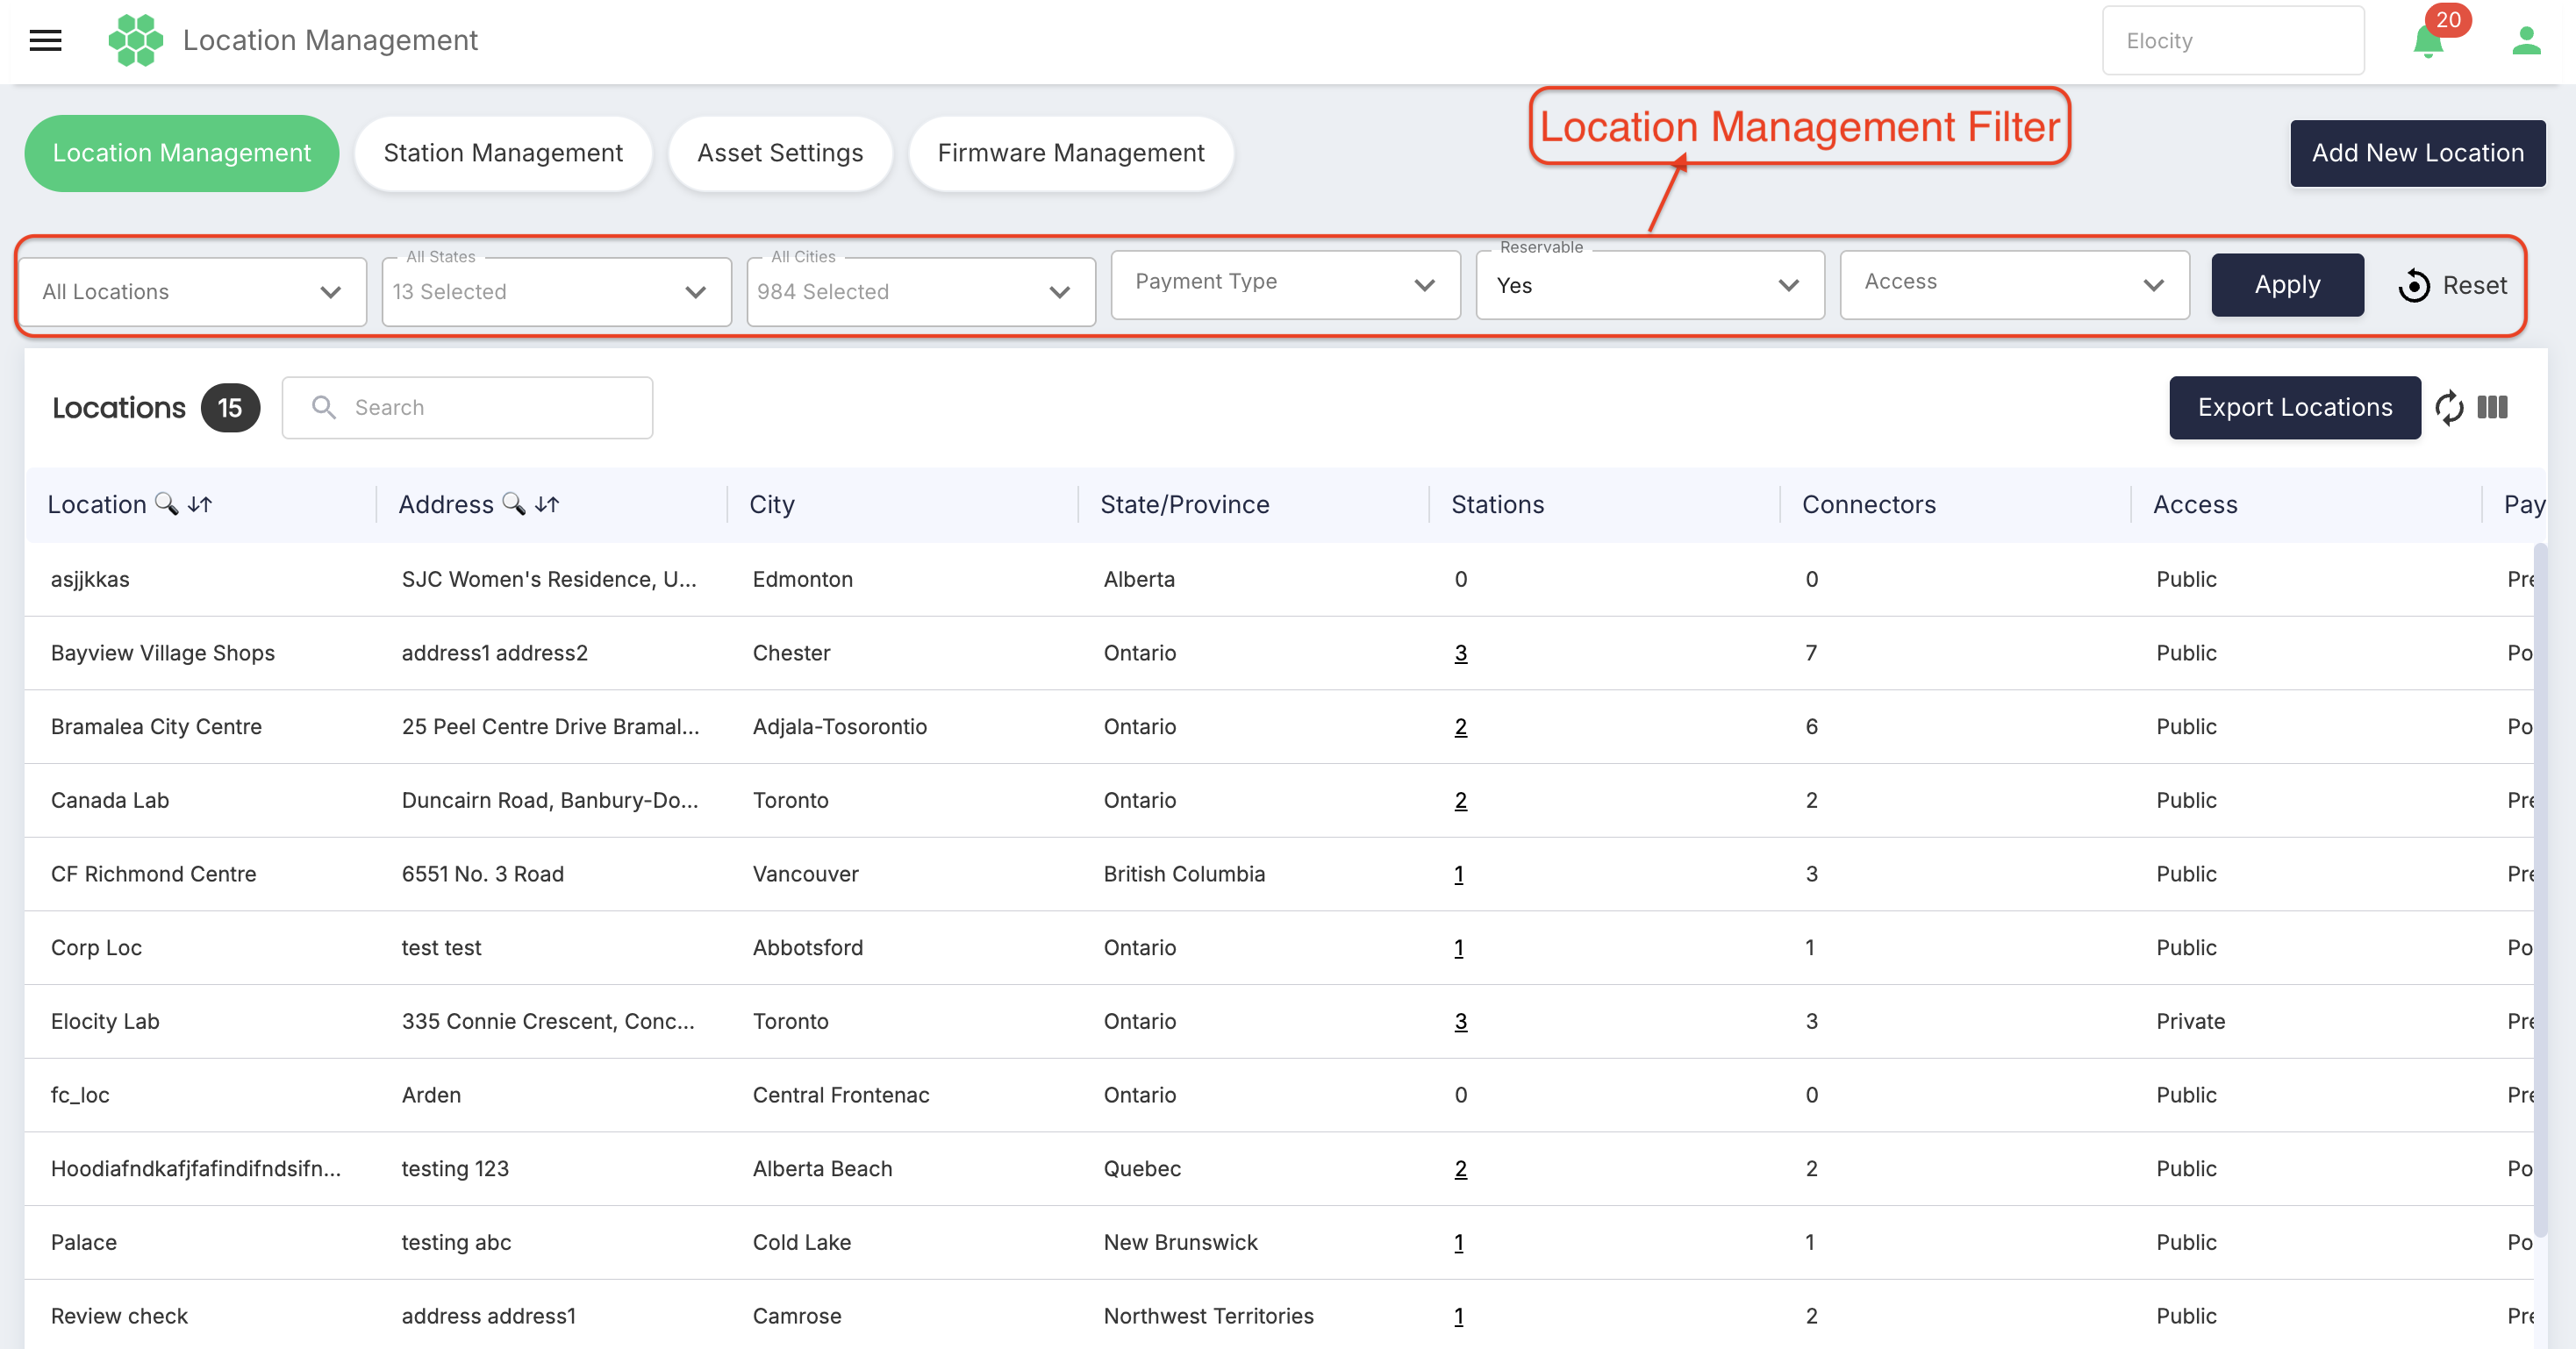Click the Add New Location button
This screenshot has width=2576, height=1349.
pos(2417,153)
